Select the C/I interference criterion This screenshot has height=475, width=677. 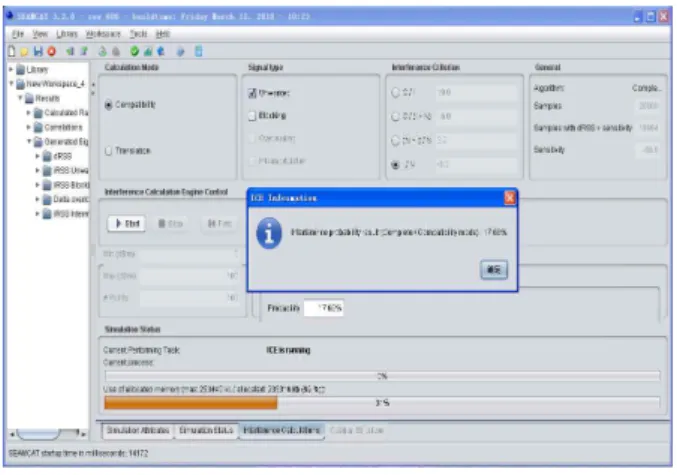(395, 93)
